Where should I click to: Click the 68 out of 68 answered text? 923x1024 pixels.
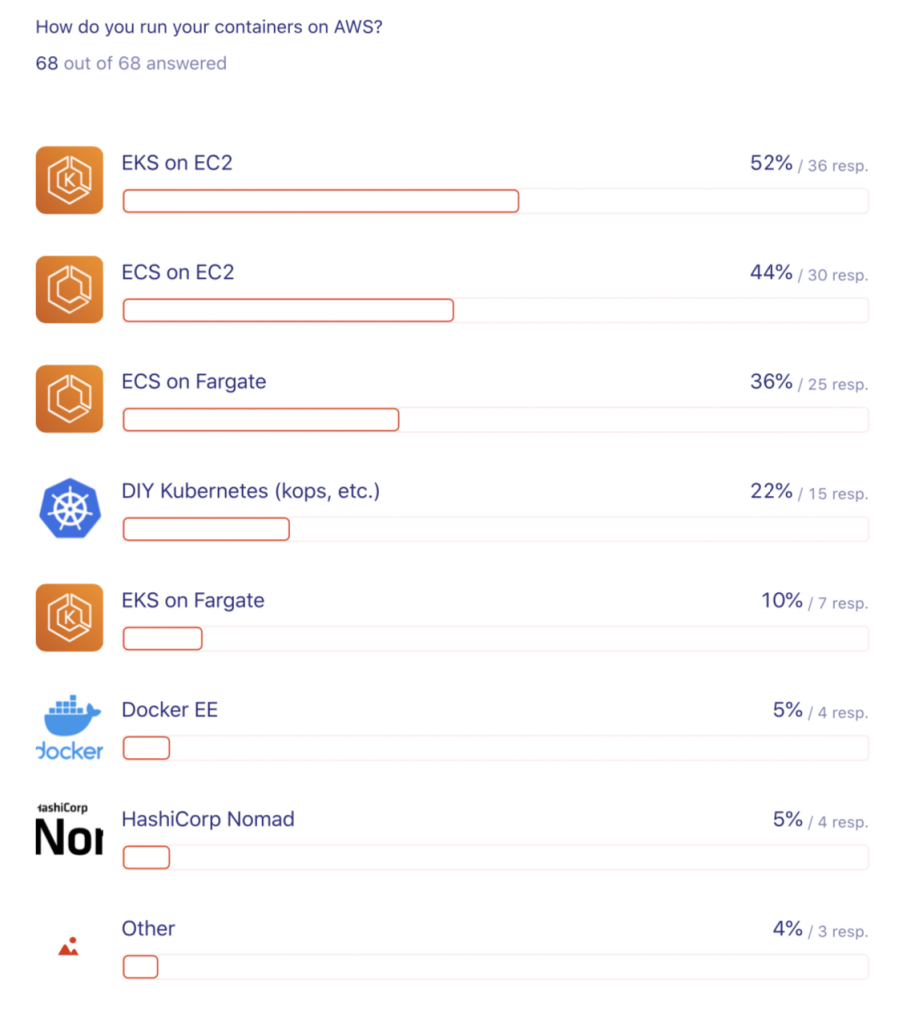point(131,63)
